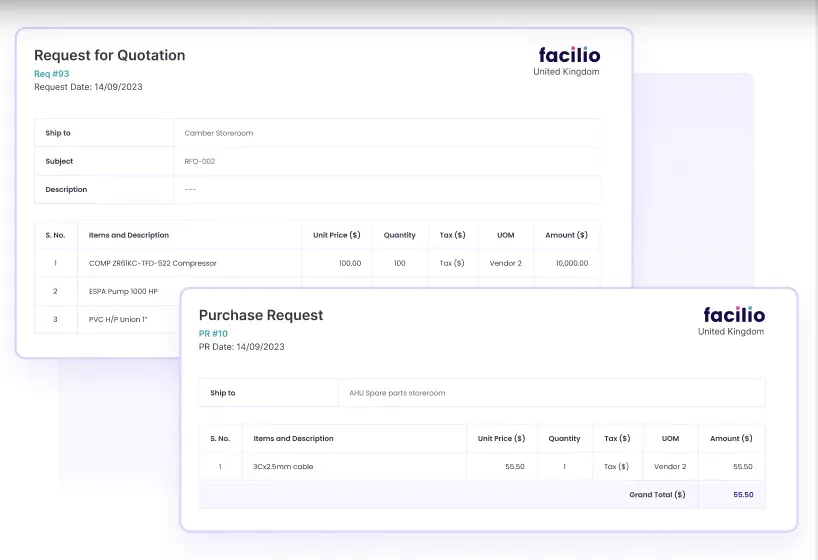Select the 3Cx2.5mm cable item
The width and height of the screenshot is (818, 560).
click(283, 466)
